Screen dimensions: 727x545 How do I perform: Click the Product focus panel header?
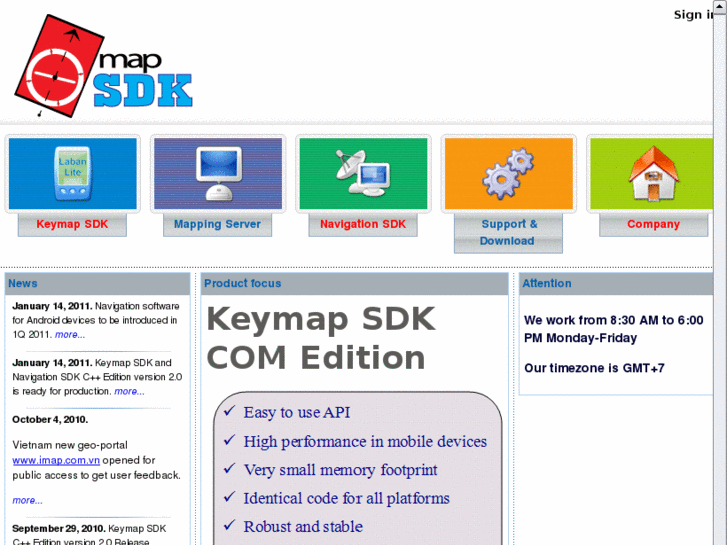(x=355, y=283)
